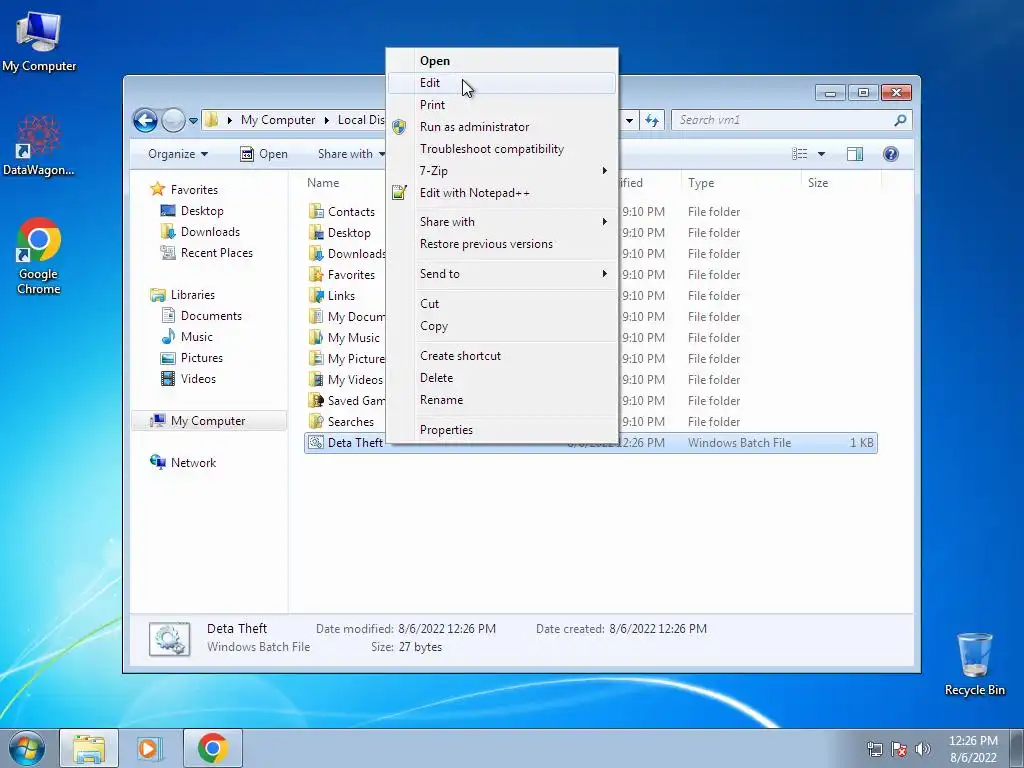Open Chrome from the taskbar
The height and width of the screenshot is (768, 1024).
tap(212, 748)
